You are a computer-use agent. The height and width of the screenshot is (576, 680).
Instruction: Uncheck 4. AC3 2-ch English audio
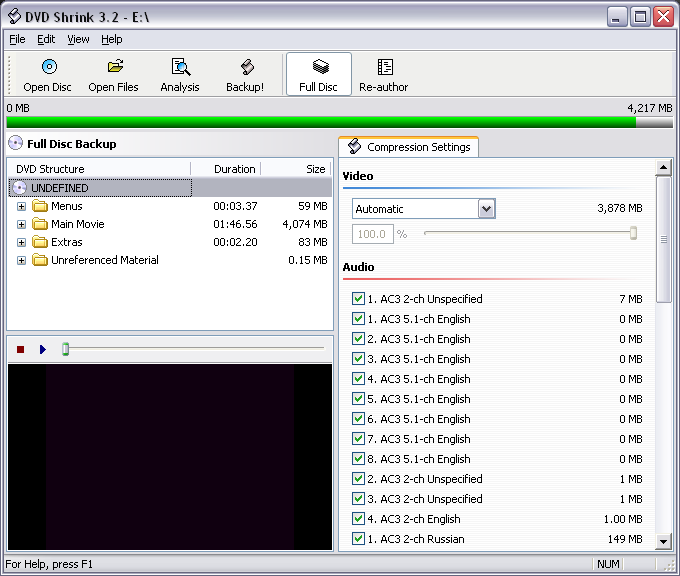coord(358,518)
